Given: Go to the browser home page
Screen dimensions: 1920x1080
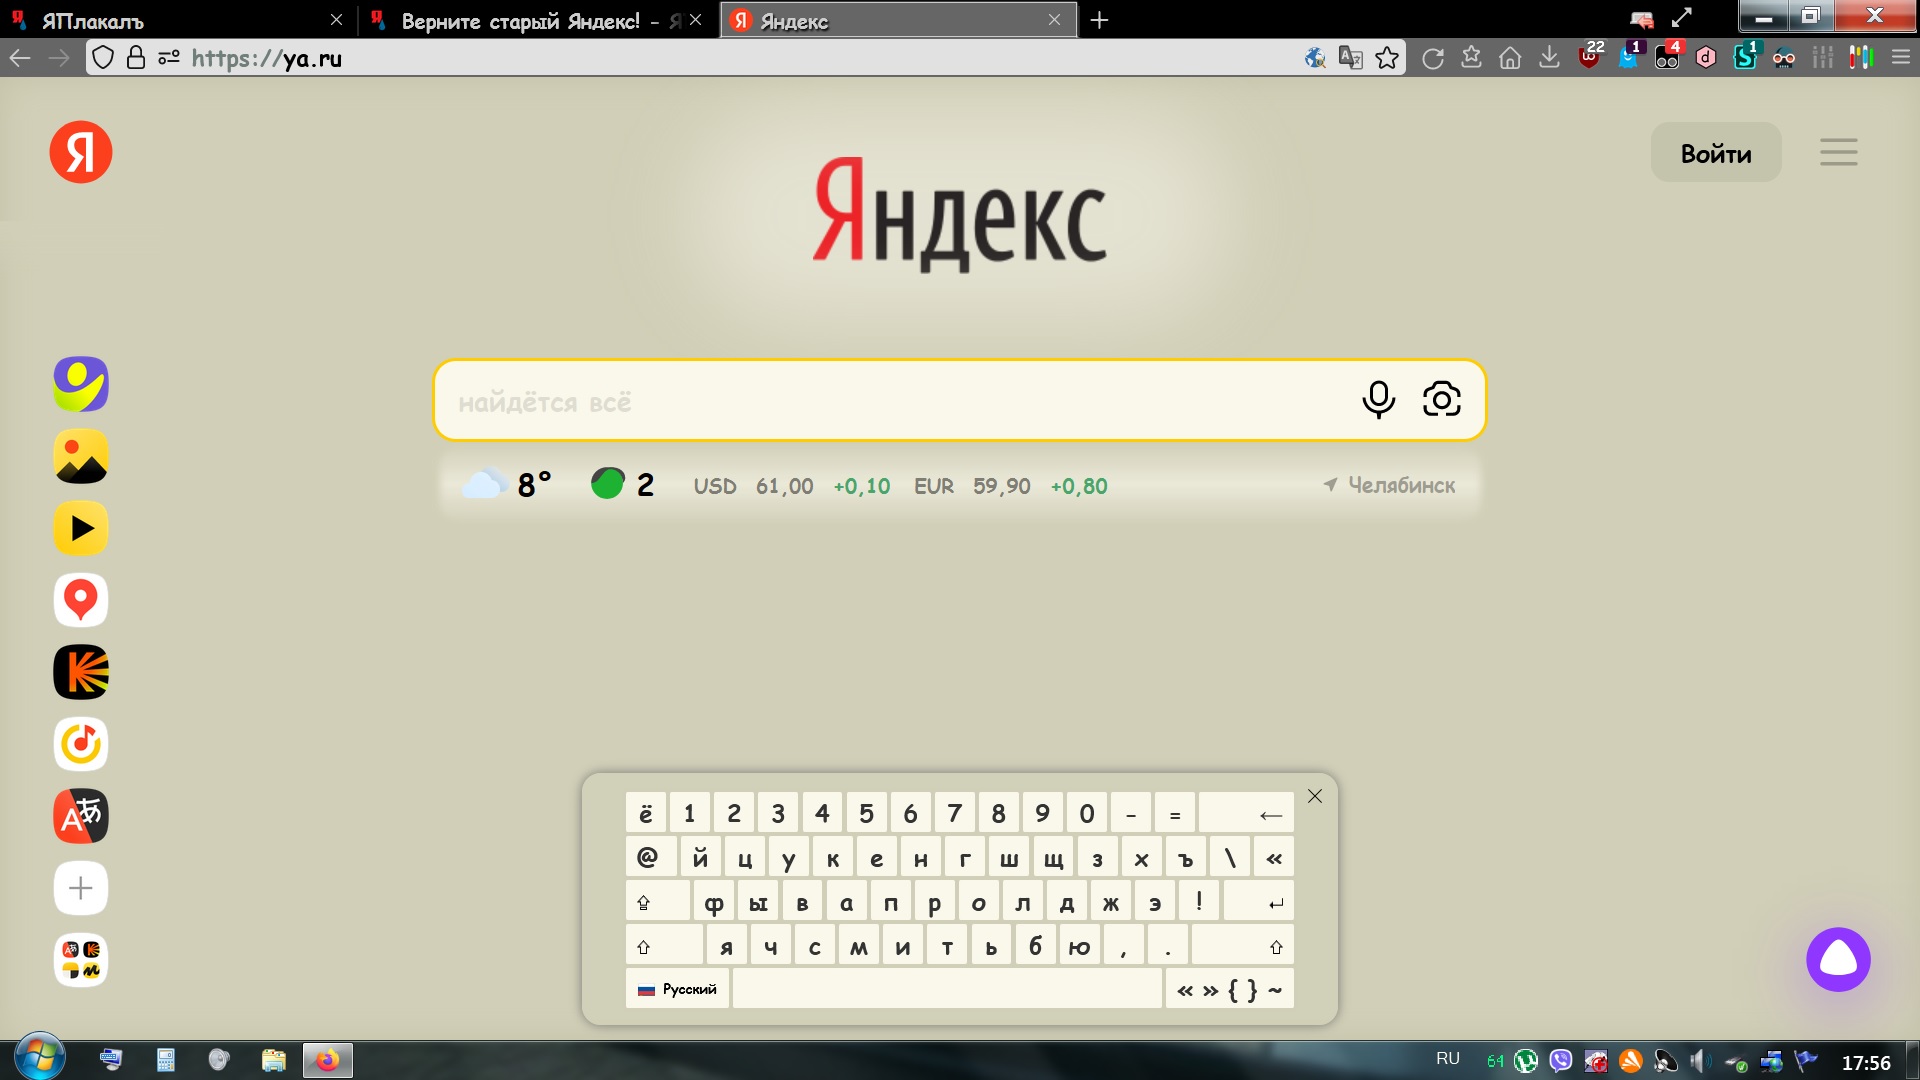Looking at the screenshot, I should [x=1510, y=58].
